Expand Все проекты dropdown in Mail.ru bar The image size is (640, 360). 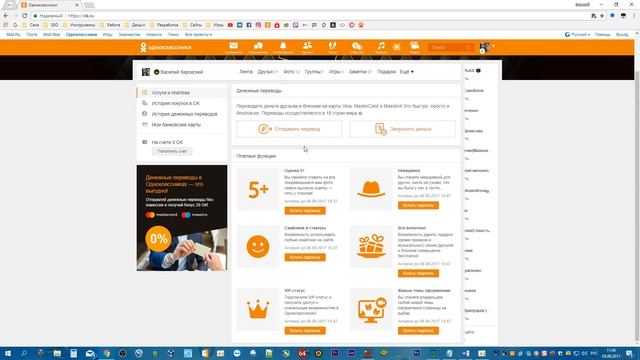point(198,35)
